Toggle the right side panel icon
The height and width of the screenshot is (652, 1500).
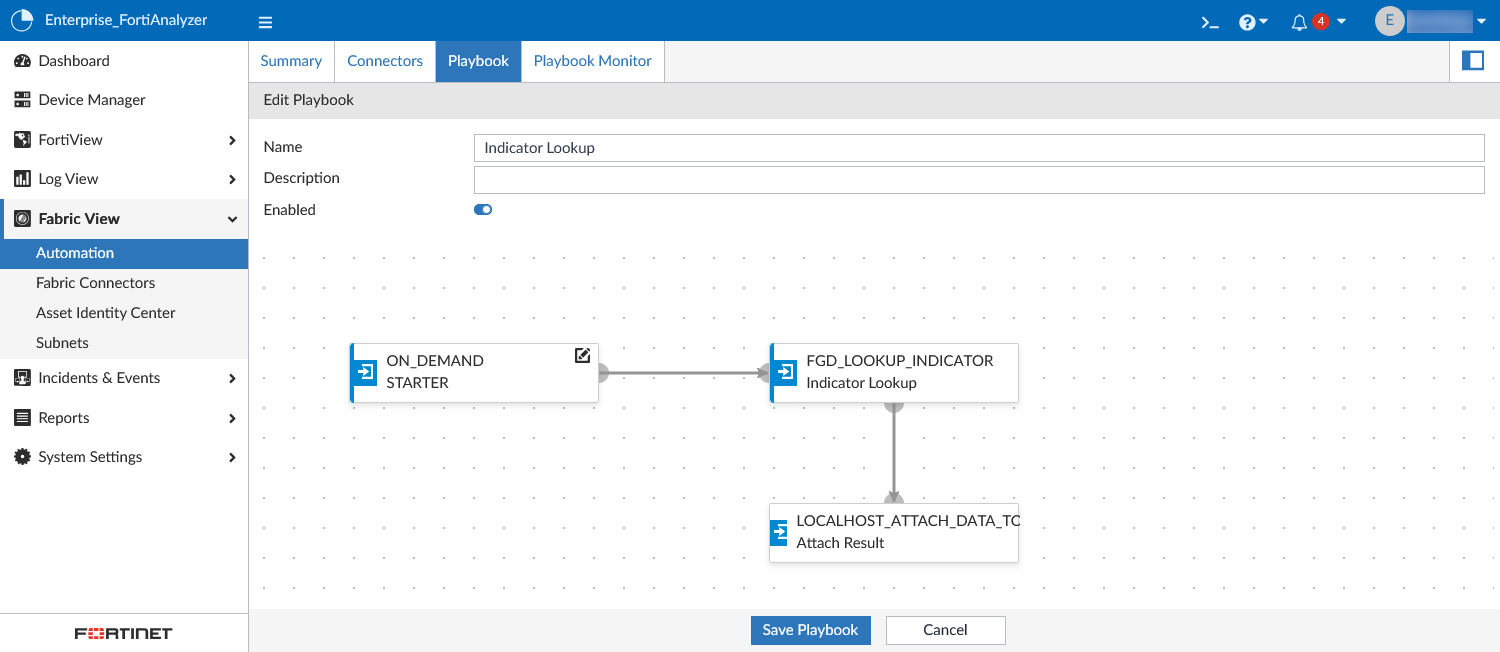pos(1472,60)
